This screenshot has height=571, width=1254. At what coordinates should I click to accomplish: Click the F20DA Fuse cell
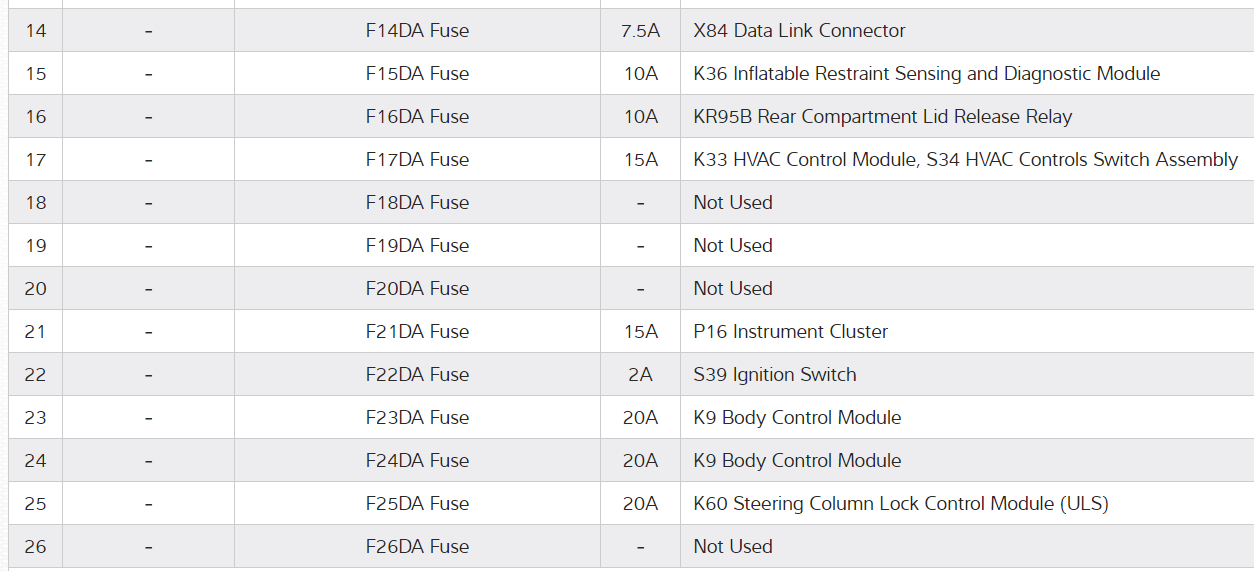pyautogui.click(x=417, y=289)
